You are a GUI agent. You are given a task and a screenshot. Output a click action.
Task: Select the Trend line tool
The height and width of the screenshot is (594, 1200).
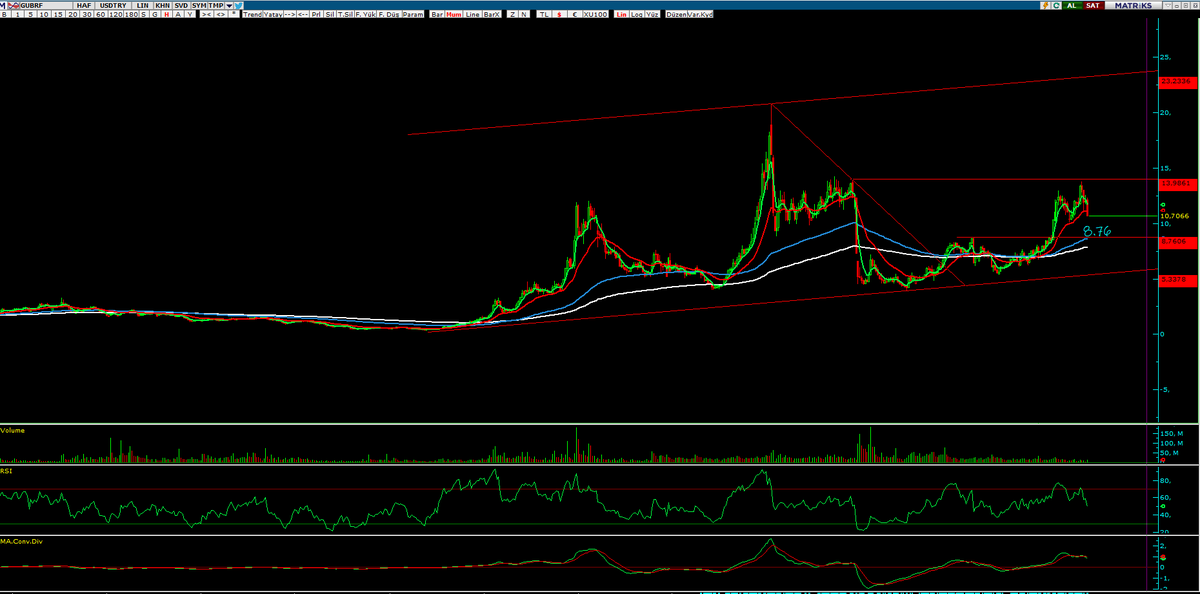coord(252,15)
